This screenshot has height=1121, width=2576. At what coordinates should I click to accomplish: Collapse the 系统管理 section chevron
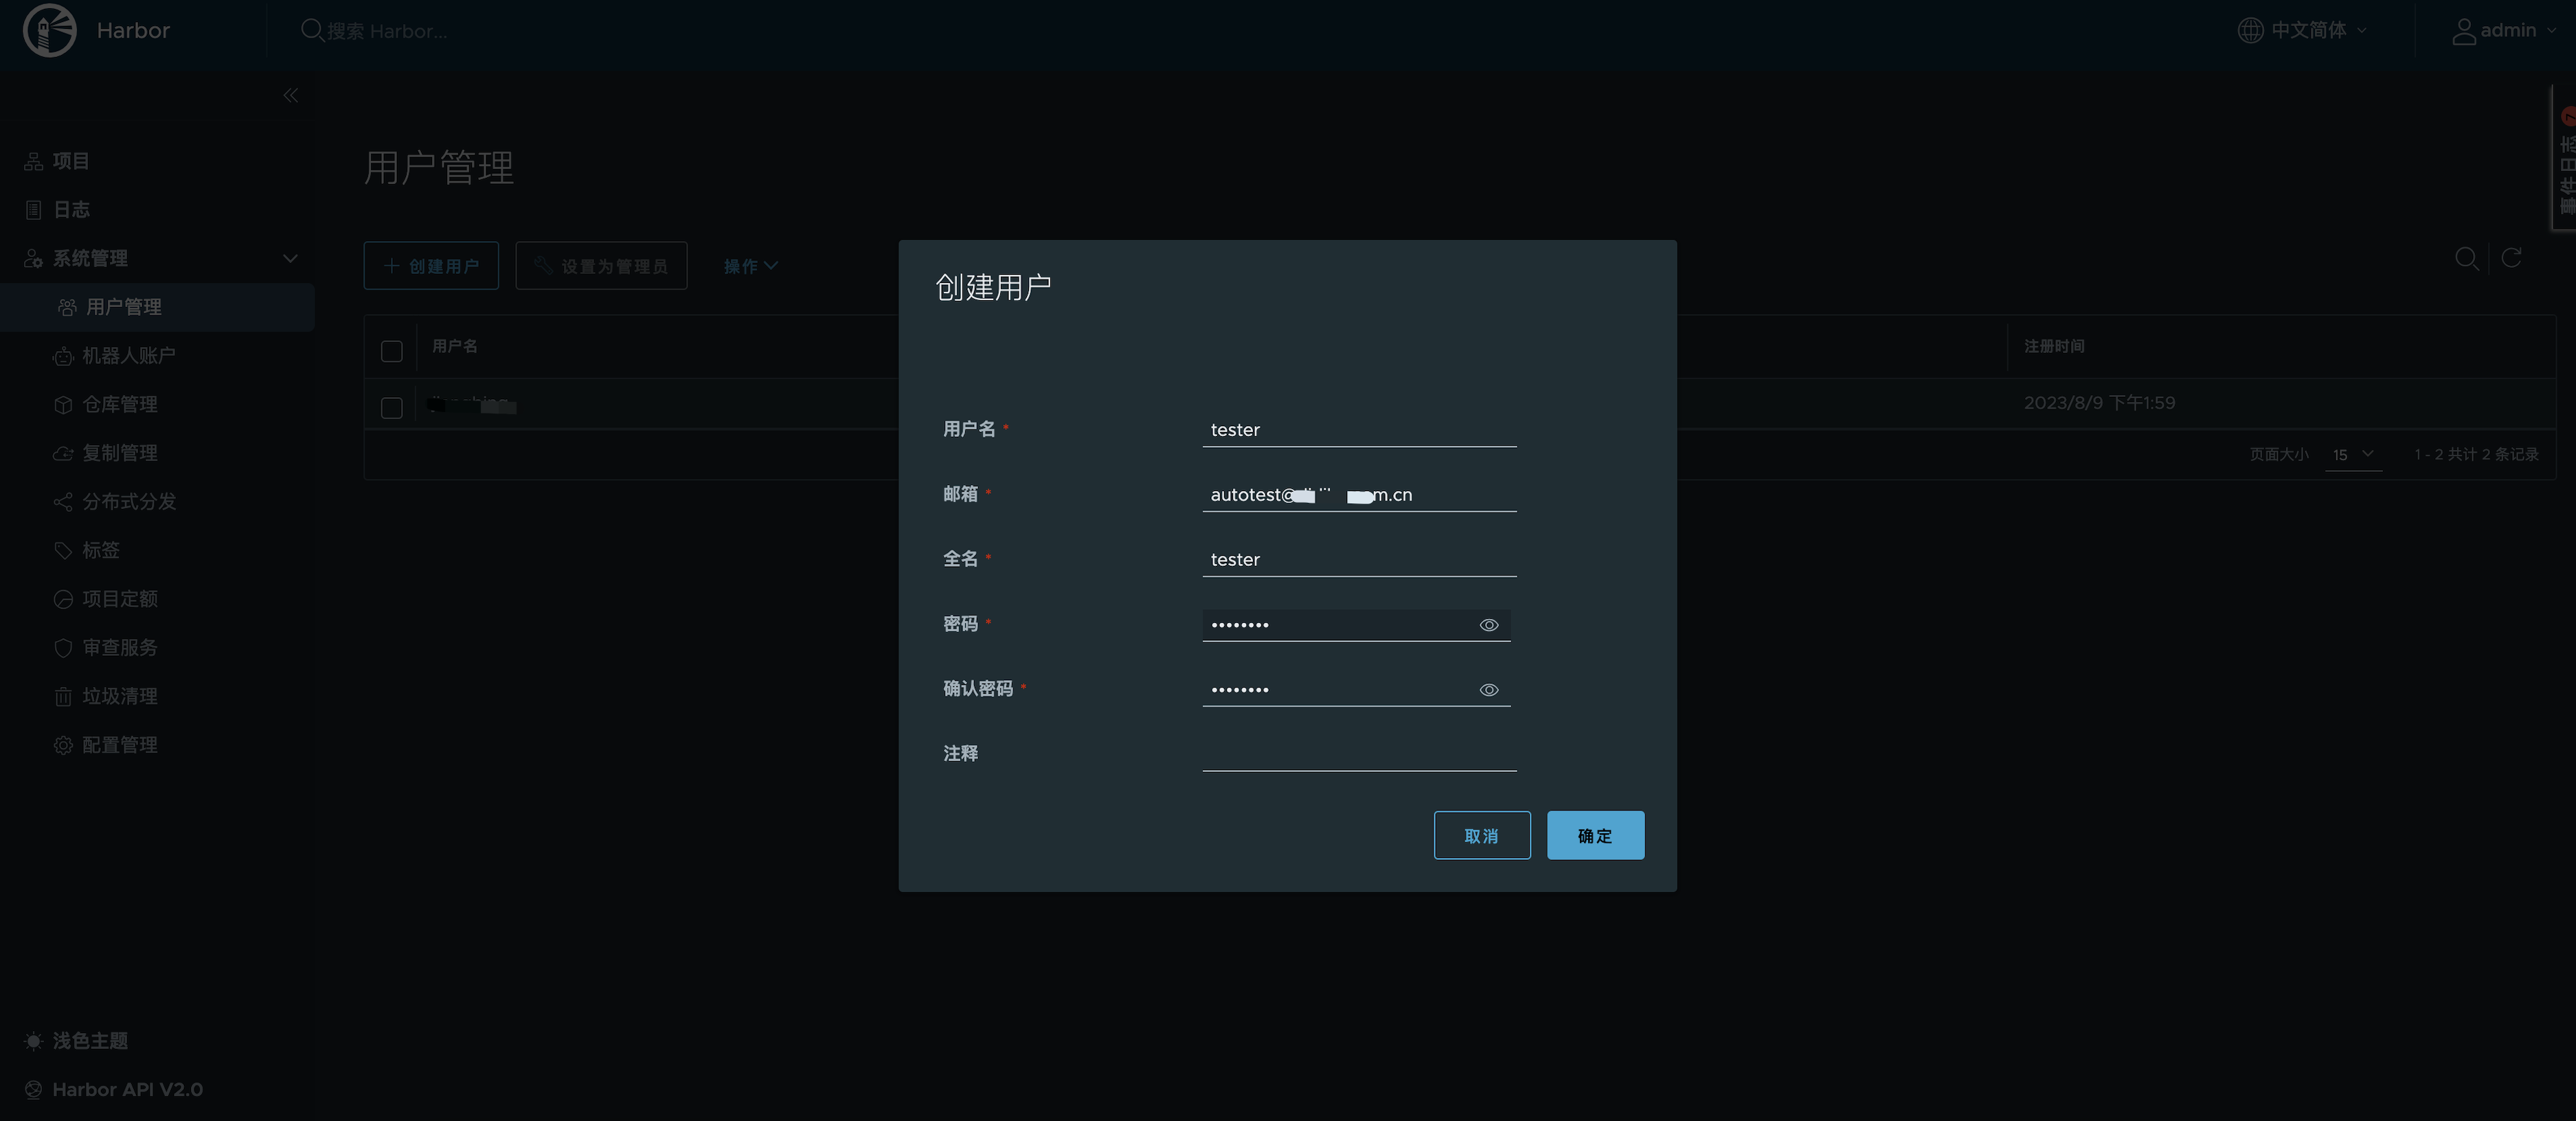pyautogui.click(x=290, y=259)
